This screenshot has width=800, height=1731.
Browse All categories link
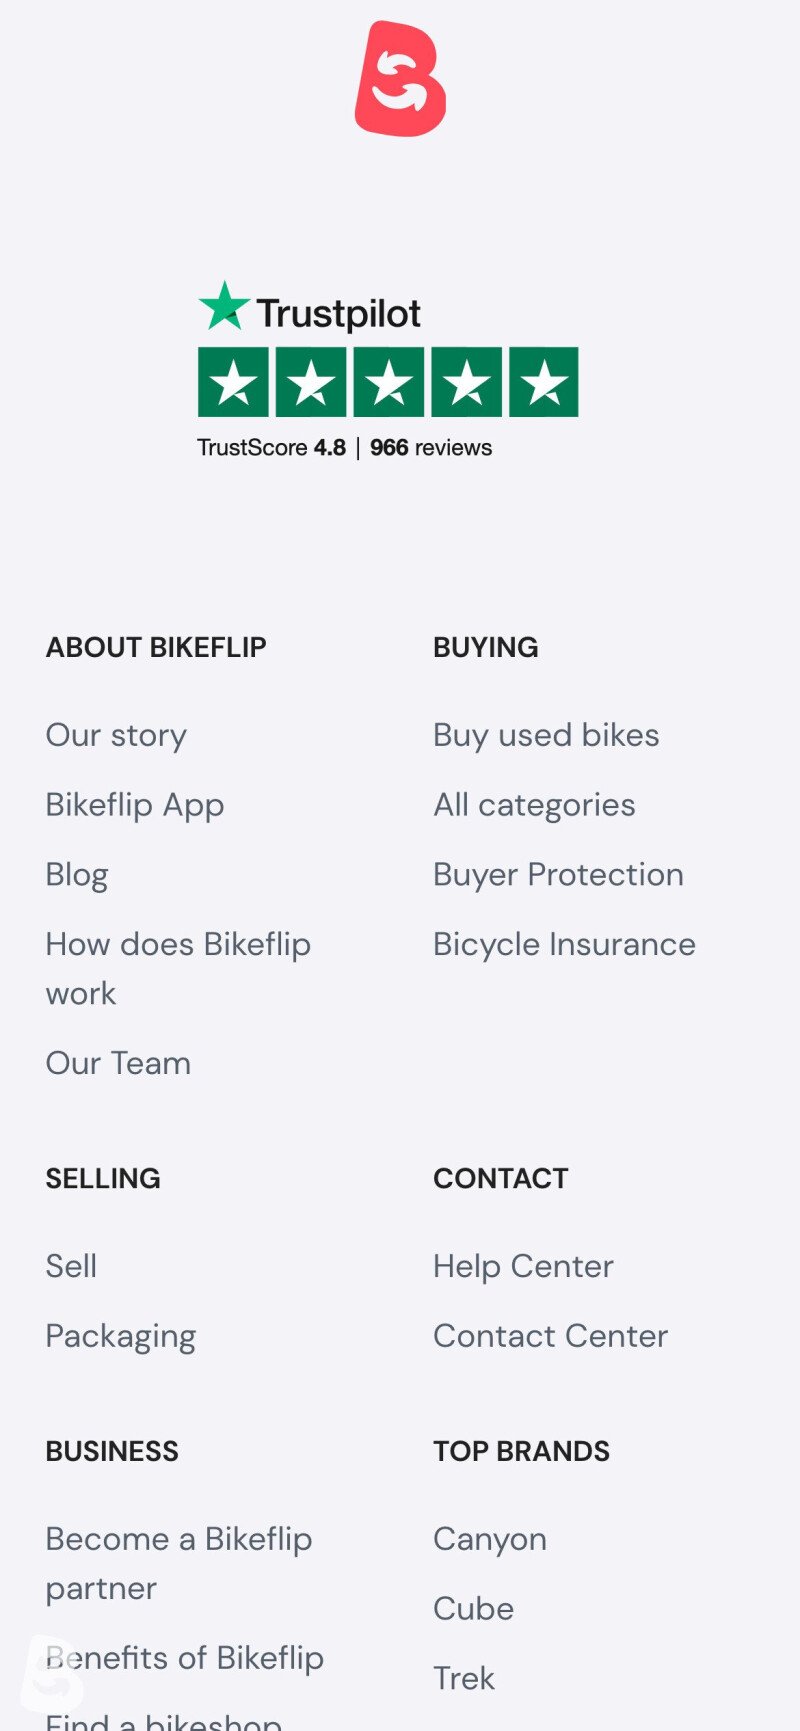(x=534, y=805)
